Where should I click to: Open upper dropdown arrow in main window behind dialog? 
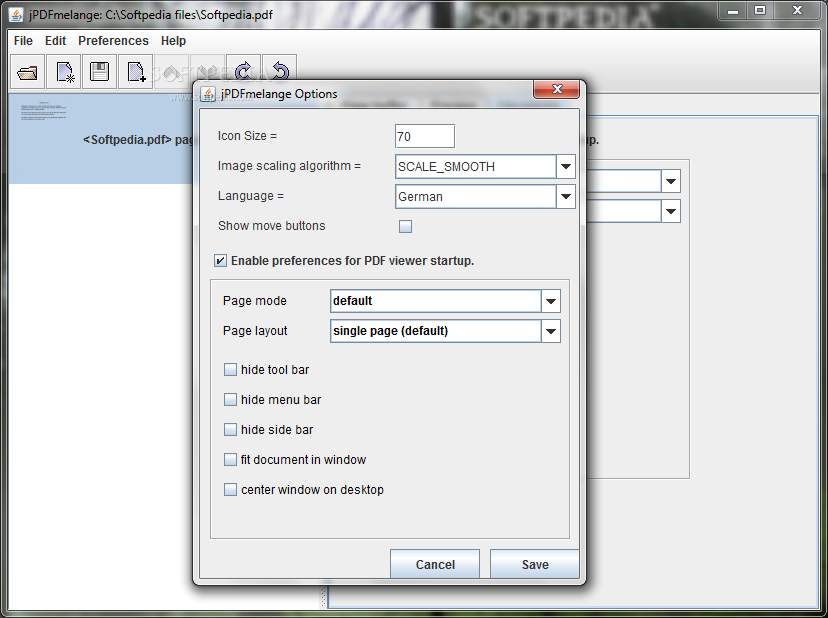tap(671, 181)
